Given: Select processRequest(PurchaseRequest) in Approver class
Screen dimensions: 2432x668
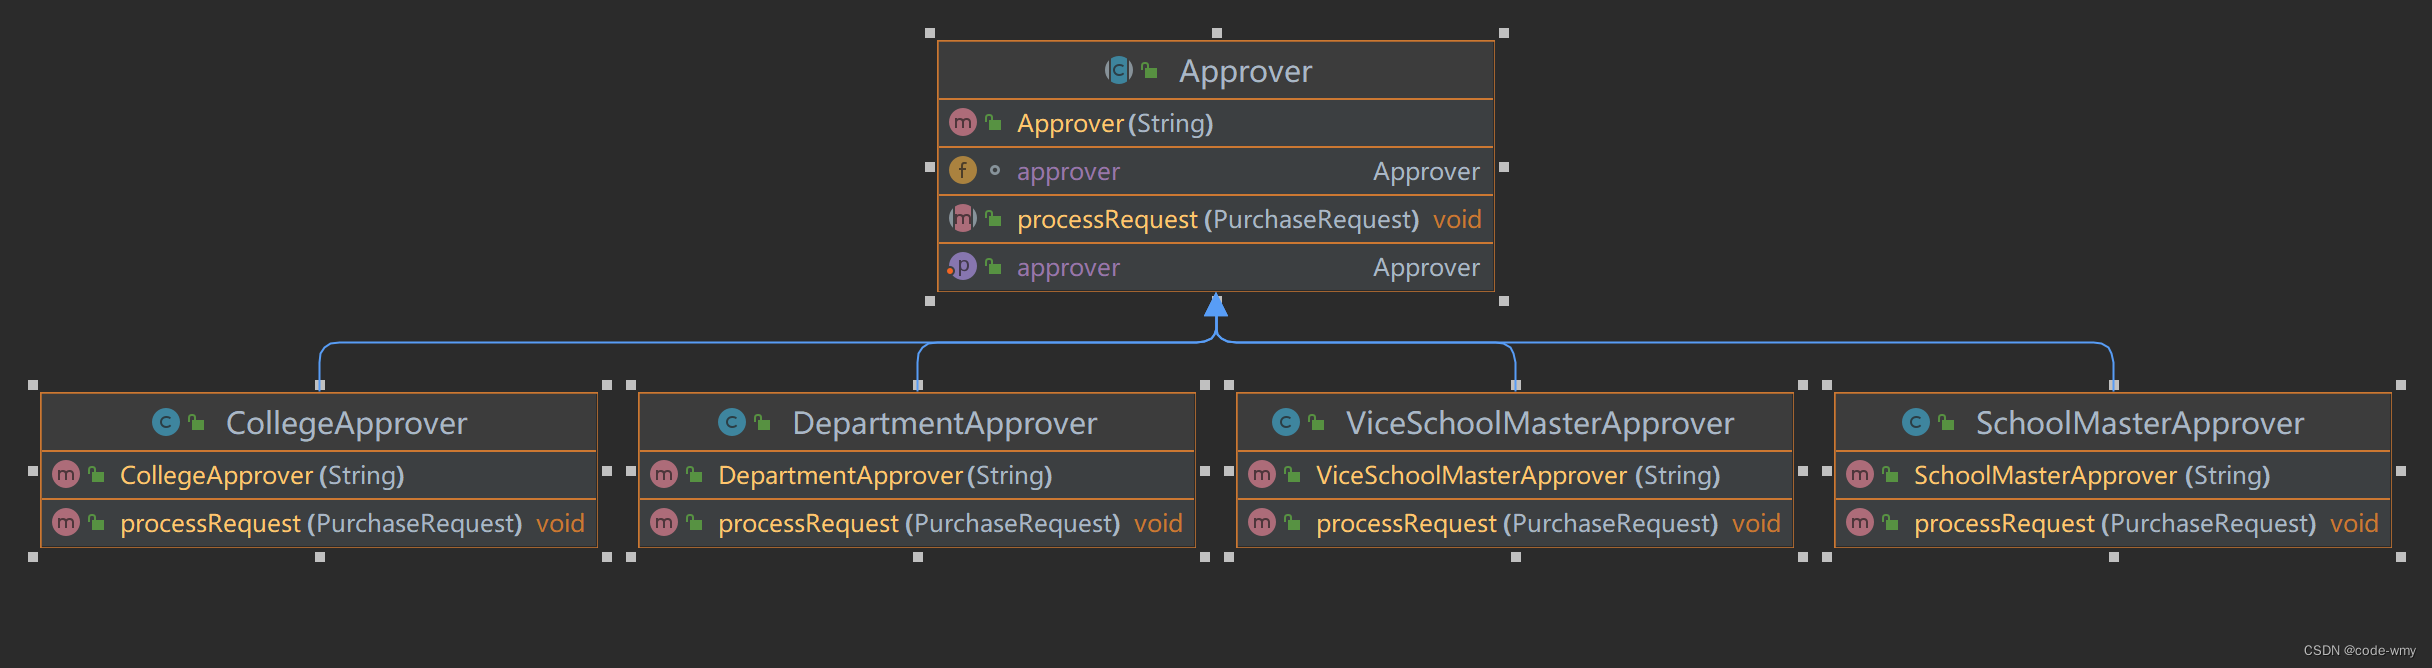Looking at the screenshot, I should pos(1218,220).
